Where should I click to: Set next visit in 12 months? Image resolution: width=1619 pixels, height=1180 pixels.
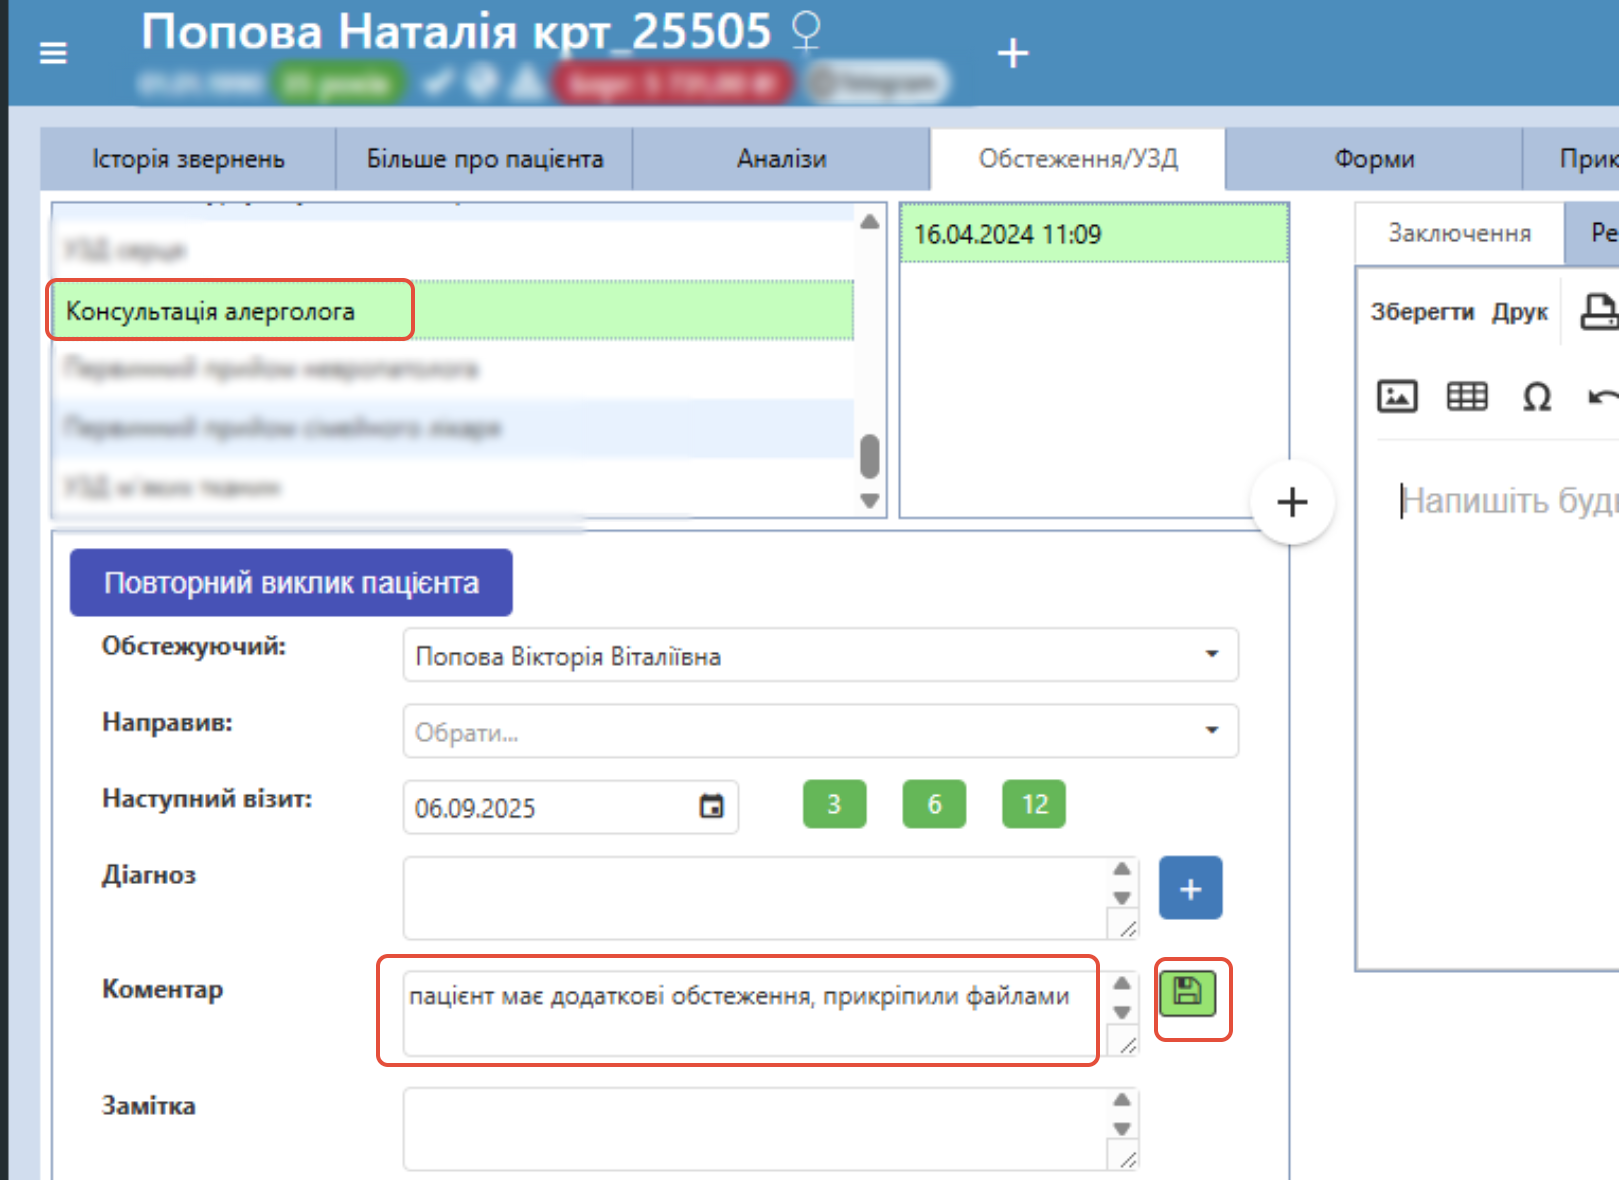(1034, 804)
